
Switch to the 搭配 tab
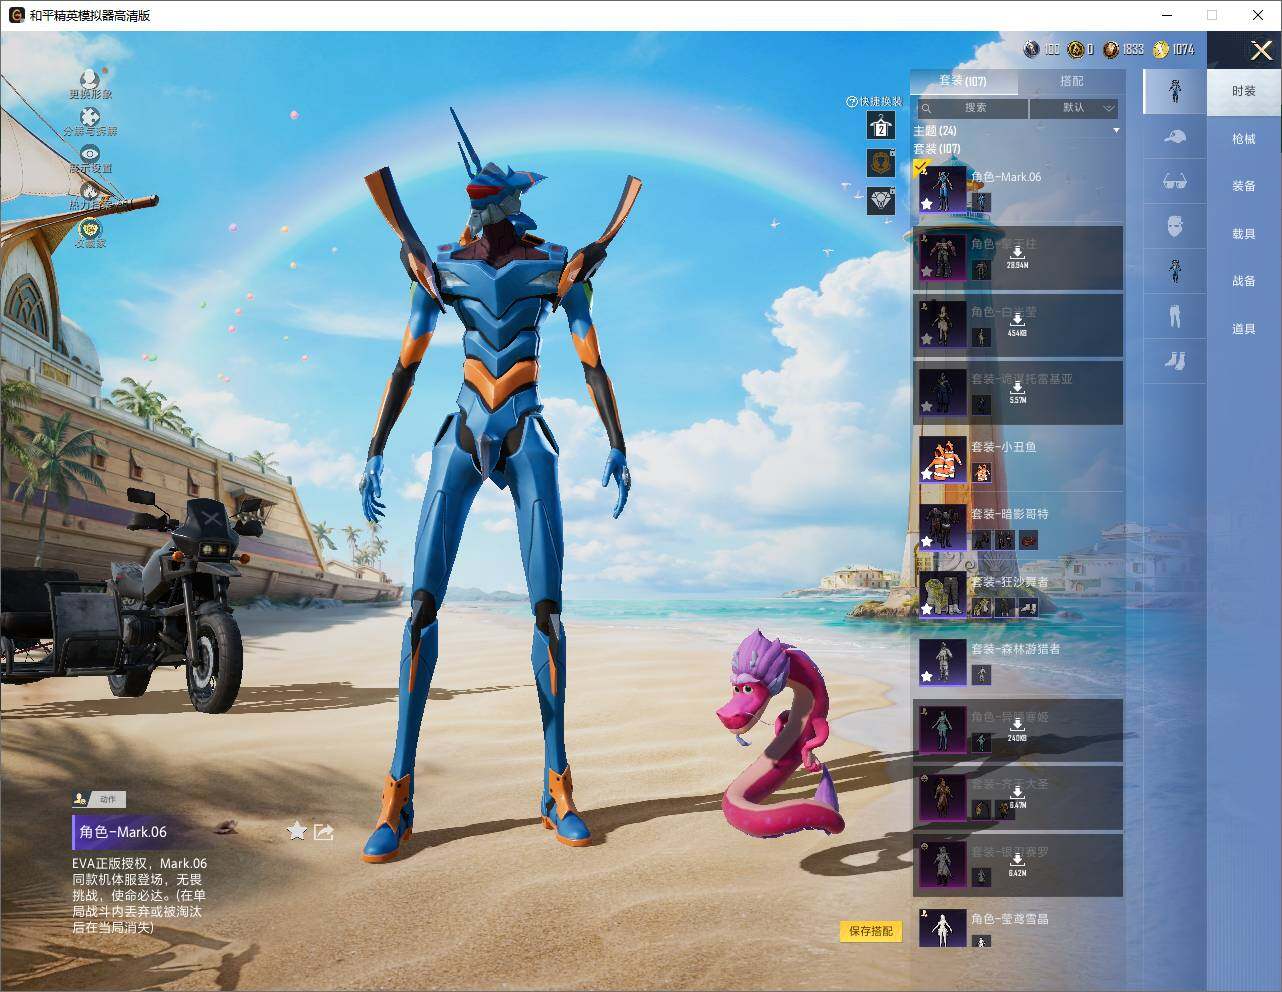1071,81
